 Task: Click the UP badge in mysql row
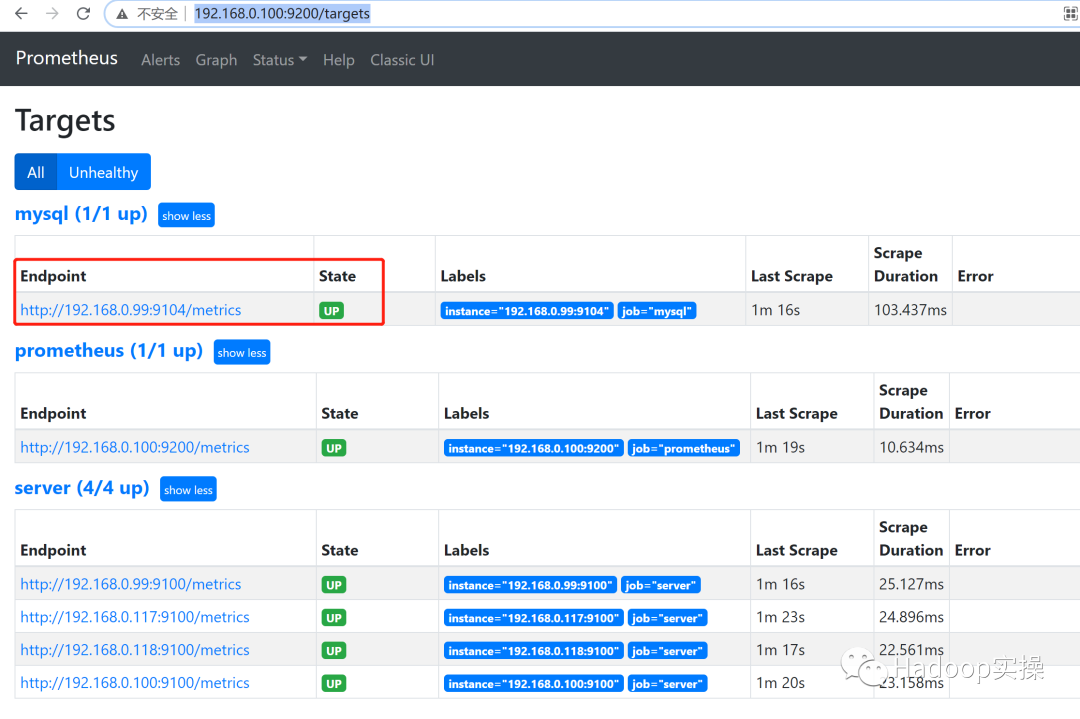(331, 311)
